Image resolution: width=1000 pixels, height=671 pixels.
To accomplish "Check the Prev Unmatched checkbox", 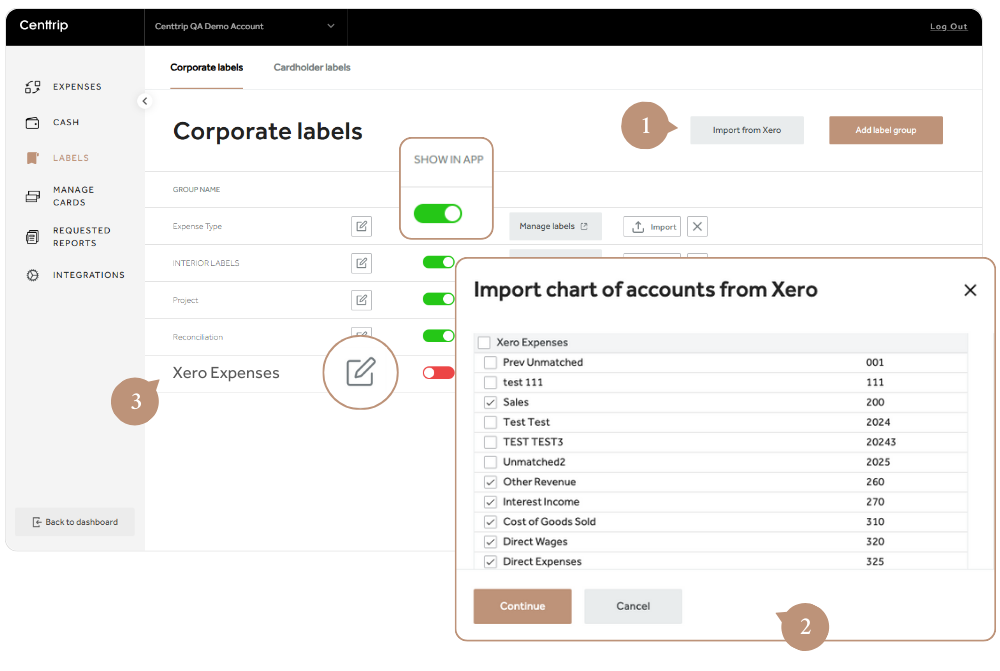I will 490,362.
